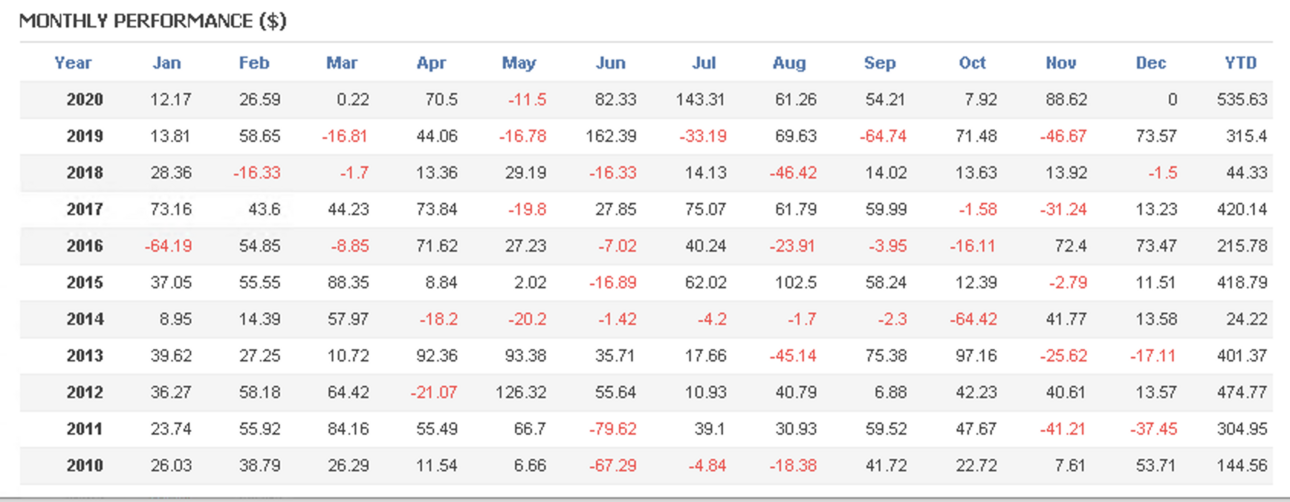Select the Jan column header

[x=167, y=63]
